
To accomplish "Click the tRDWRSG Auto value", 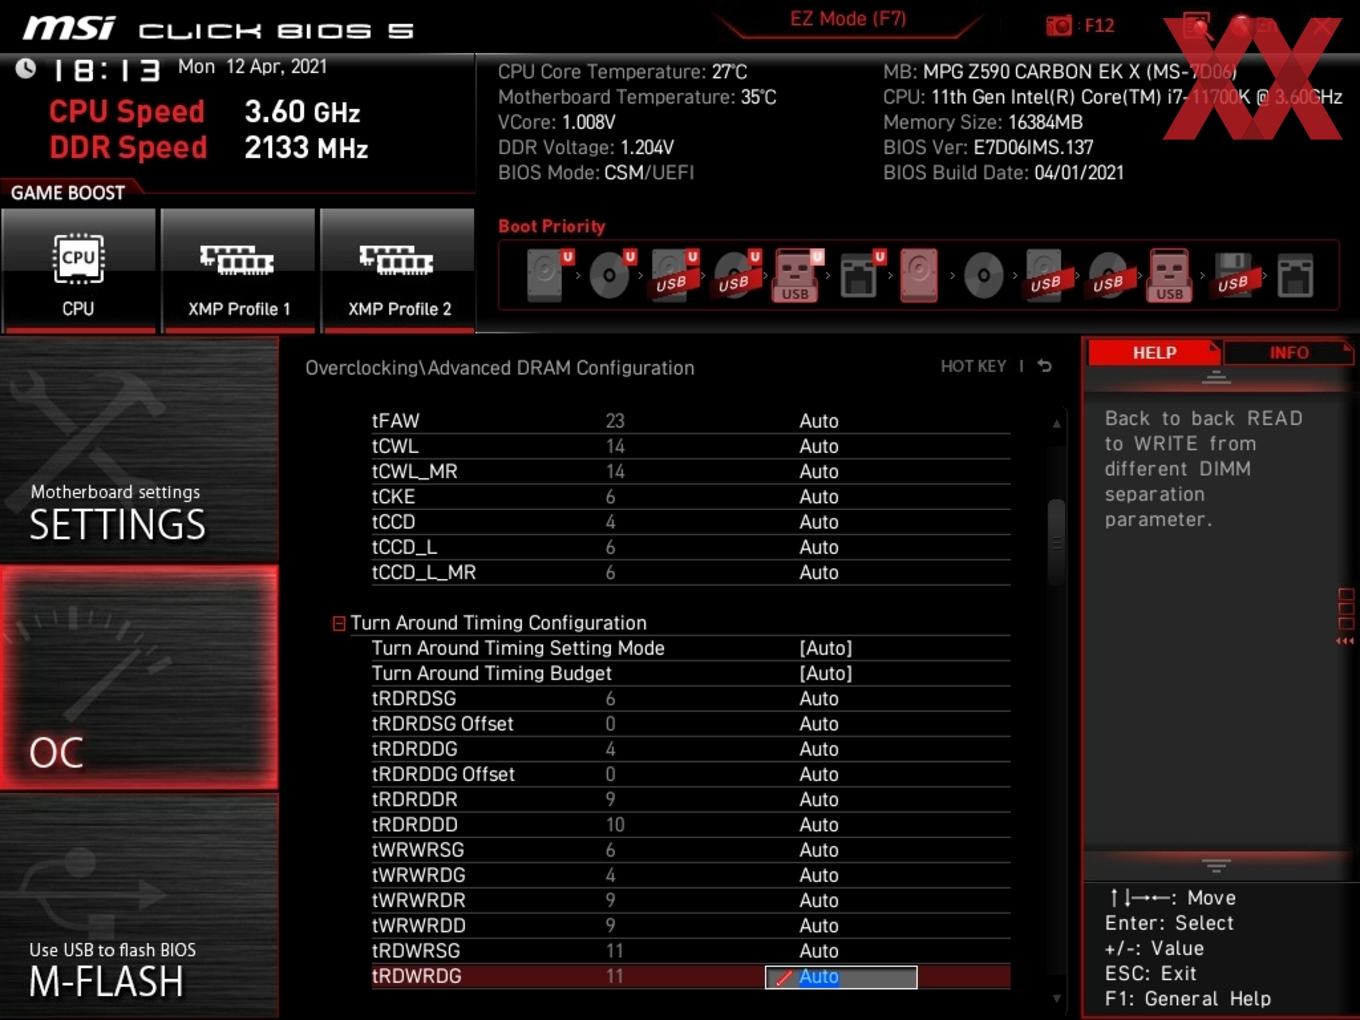I will point(819,951).
